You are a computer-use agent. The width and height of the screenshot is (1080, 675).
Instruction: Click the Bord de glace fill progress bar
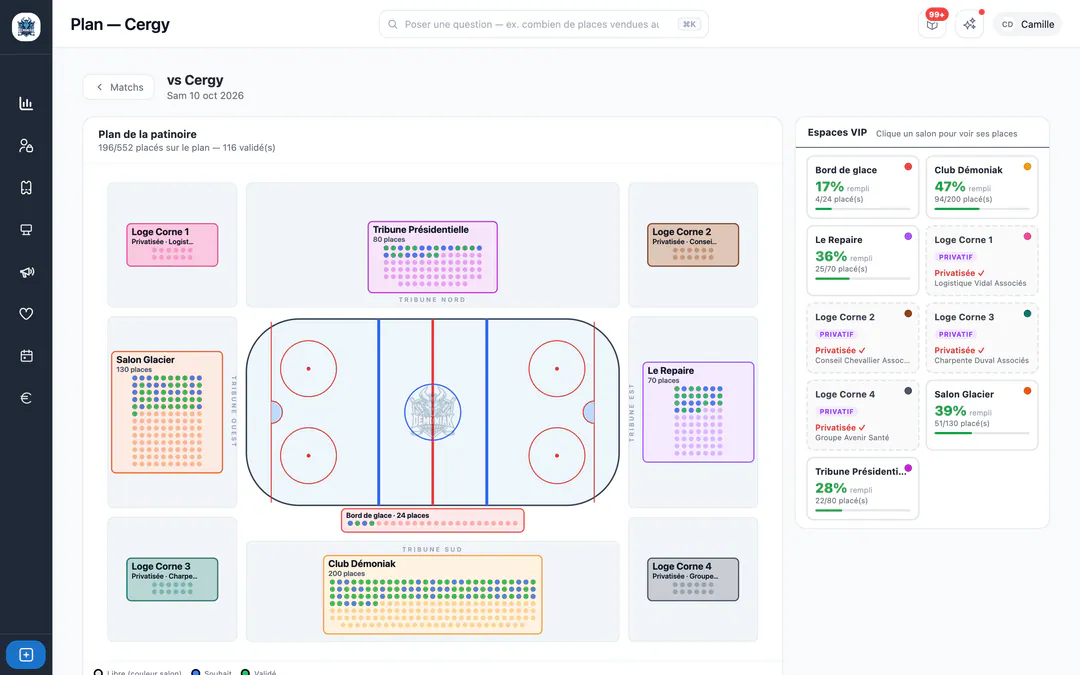(x=862, y=209)
